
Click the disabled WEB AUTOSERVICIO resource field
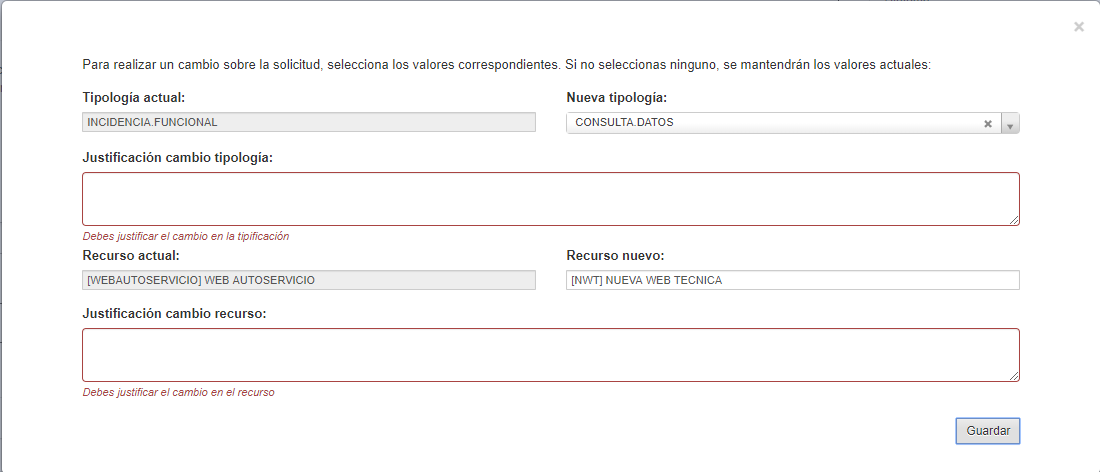309,280
